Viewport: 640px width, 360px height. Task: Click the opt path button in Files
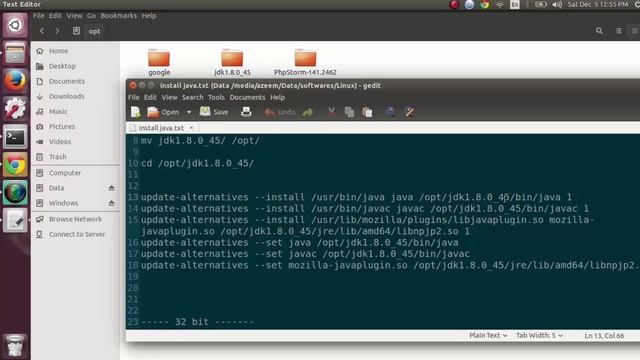[94, 31]
